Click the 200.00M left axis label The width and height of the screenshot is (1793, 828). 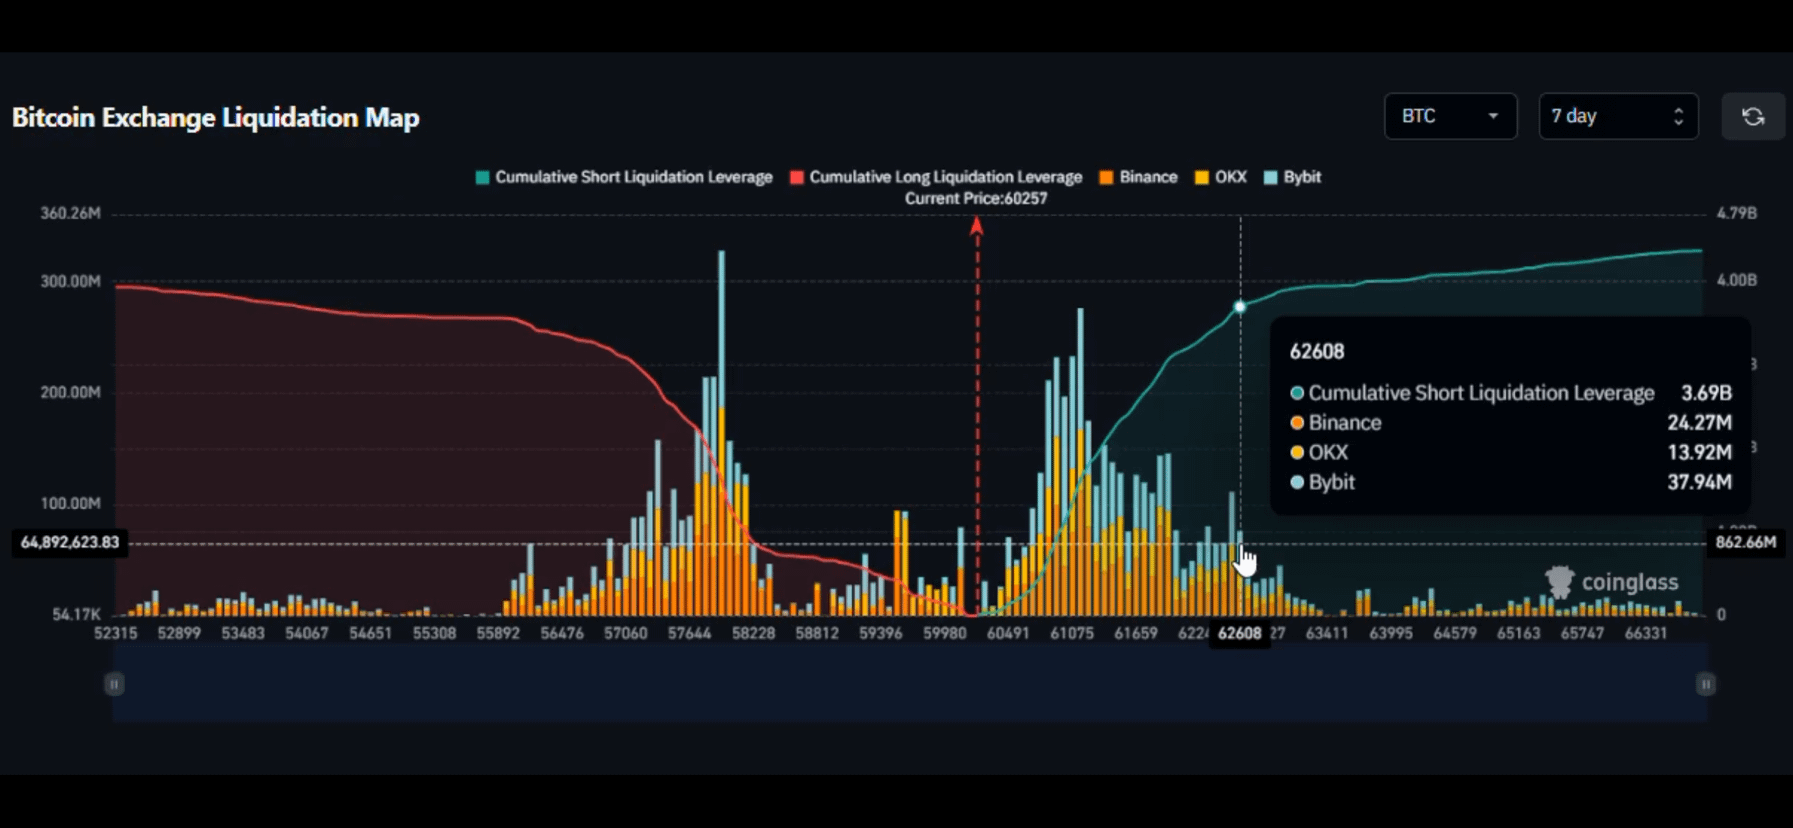coord(70,392)
